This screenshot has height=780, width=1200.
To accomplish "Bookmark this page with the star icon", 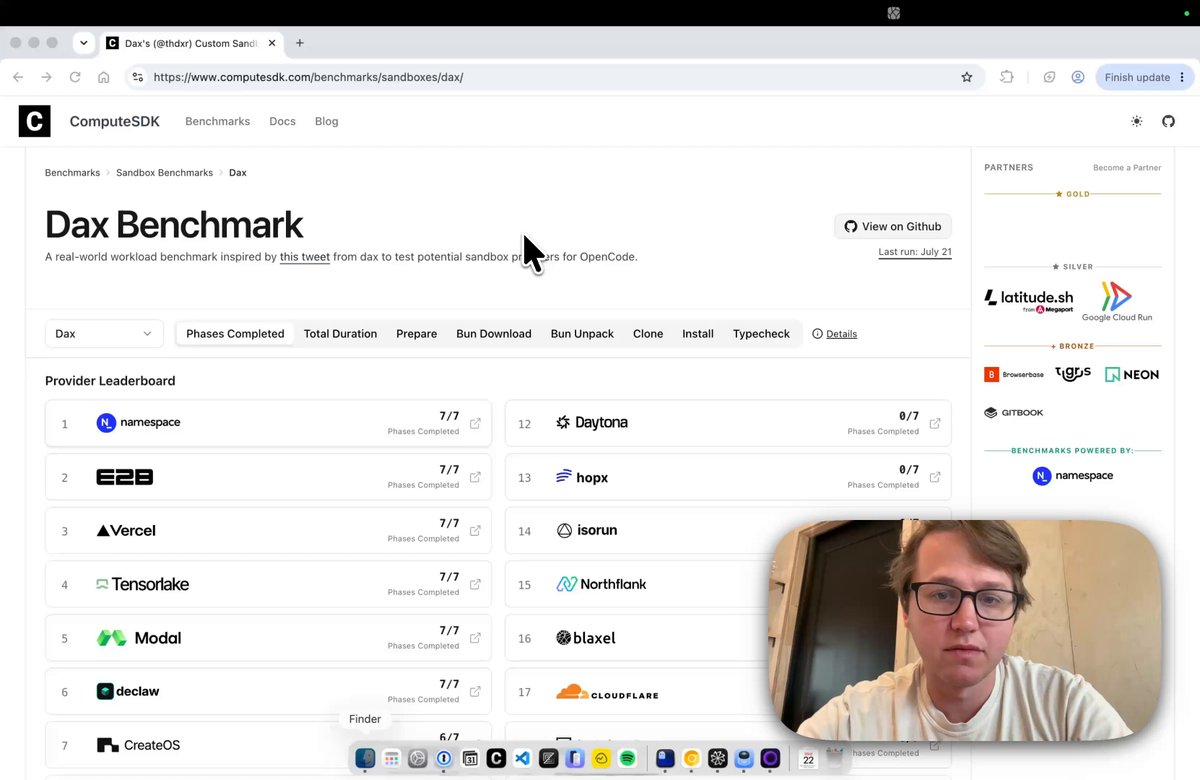I will coord(966,77).
